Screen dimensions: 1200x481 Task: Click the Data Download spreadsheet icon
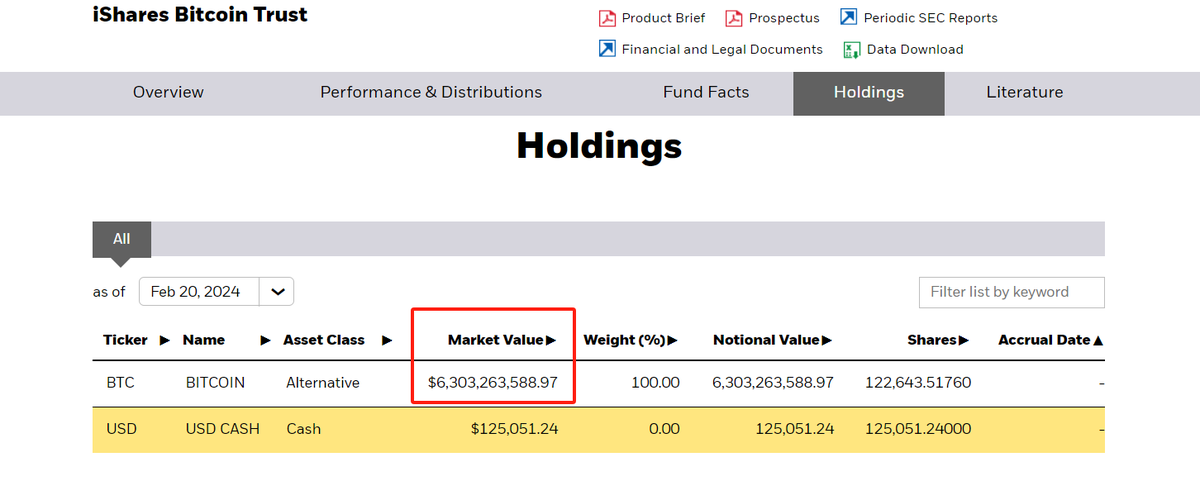coord(852,49)
